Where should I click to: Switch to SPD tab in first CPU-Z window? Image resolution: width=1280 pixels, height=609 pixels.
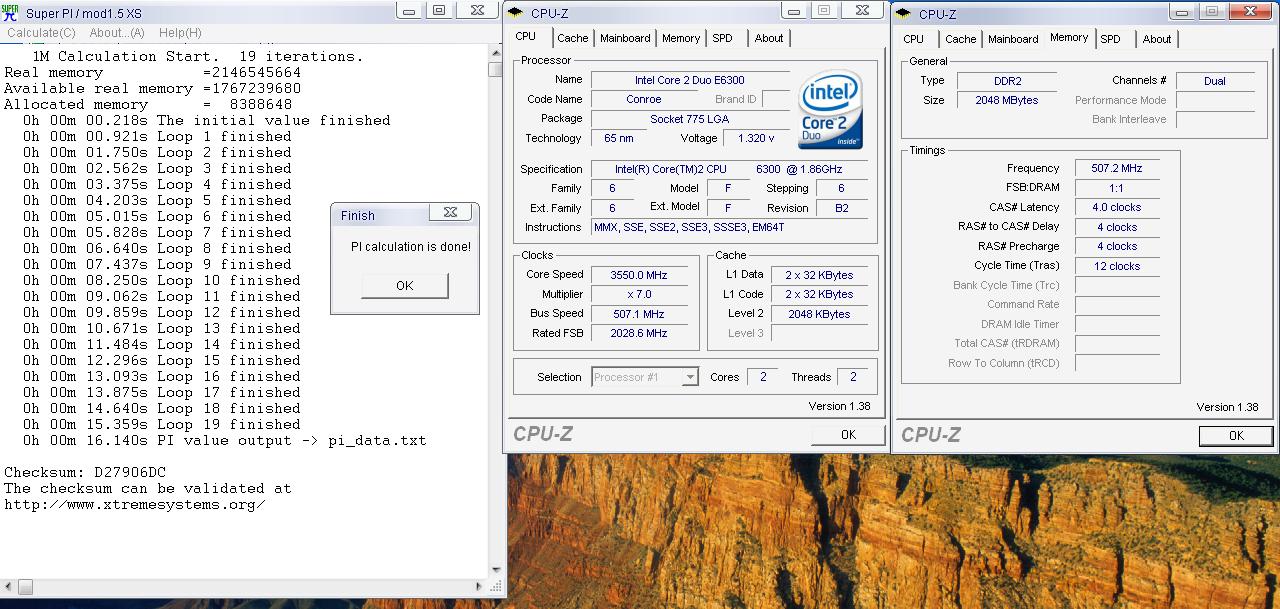click(x=722, y=38)
